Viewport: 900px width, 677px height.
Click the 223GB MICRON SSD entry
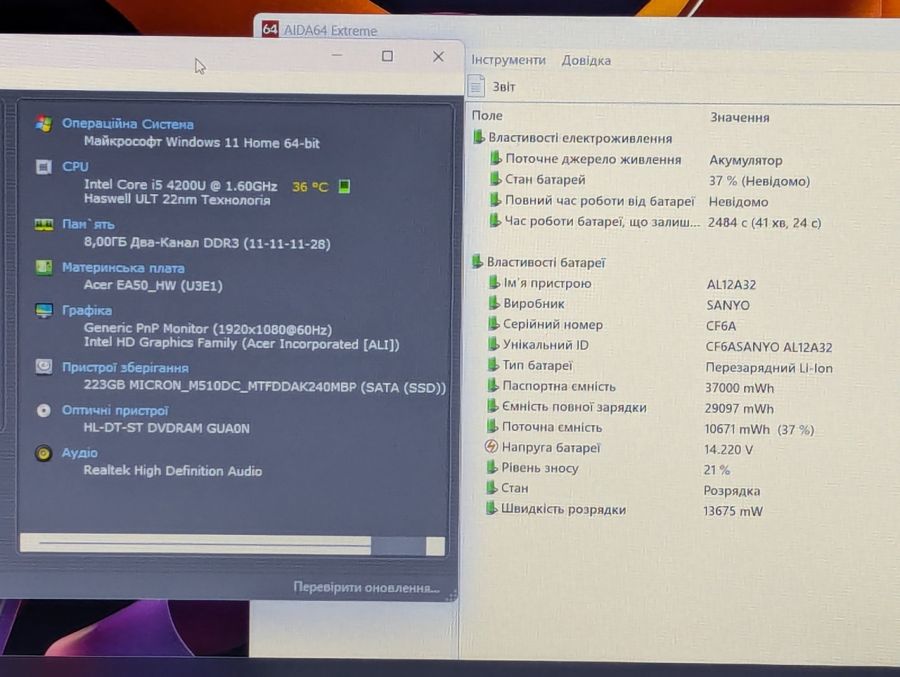pyautogui.click(x=265, y=386)
